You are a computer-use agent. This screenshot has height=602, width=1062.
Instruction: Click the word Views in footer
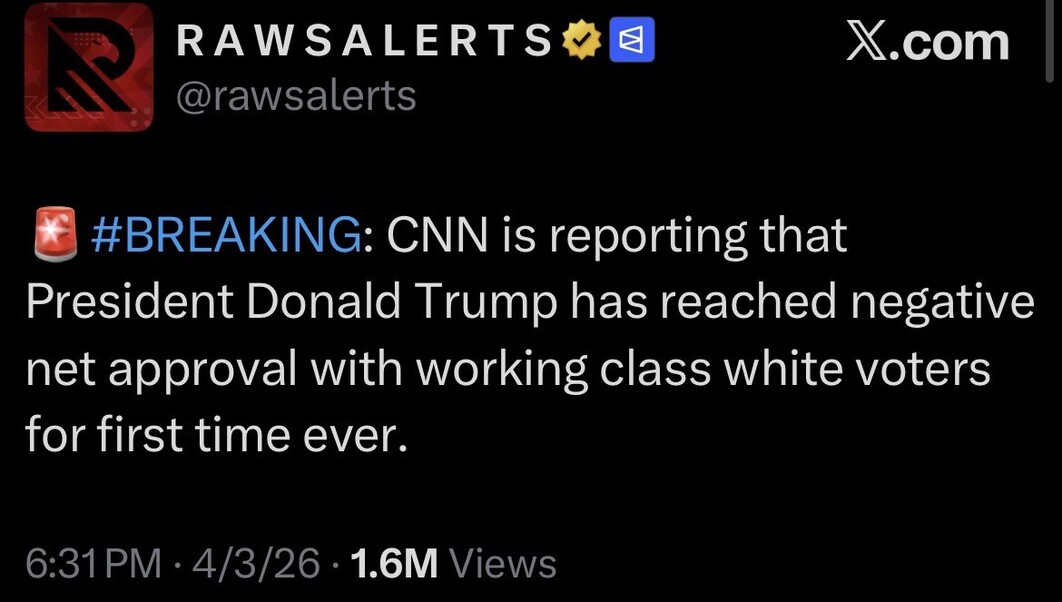click(x=503, y=564)
